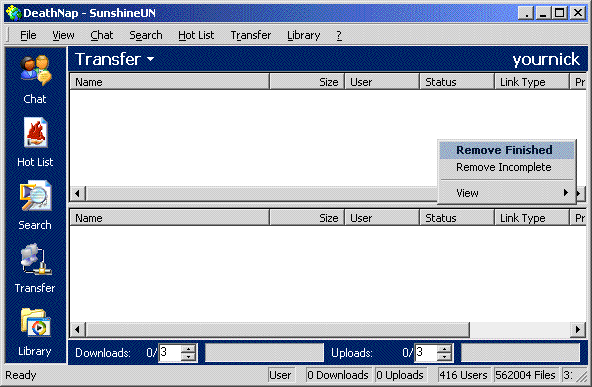Click the Uploads limit input field

(426, 353)
